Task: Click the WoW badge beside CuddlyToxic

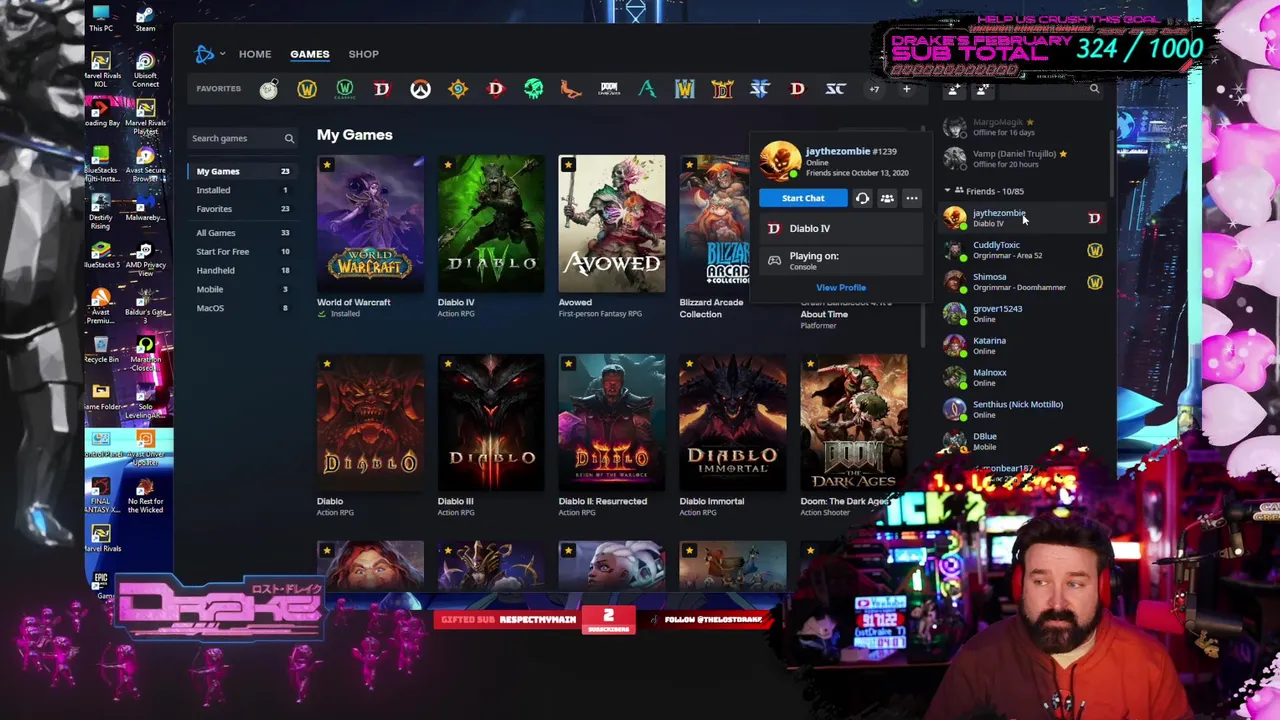Action: pos(1094,250)
